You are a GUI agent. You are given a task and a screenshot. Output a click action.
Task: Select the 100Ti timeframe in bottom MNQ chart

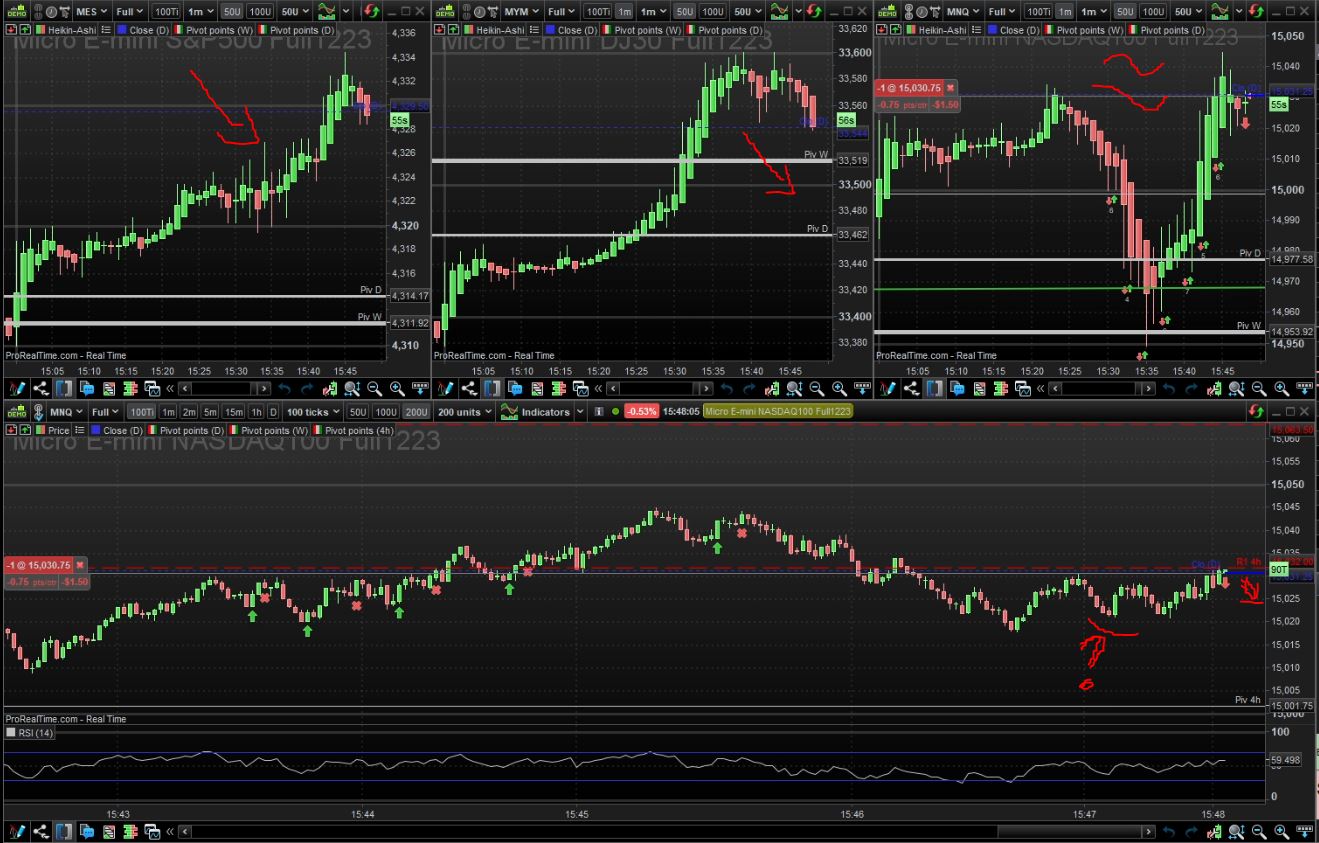(x=141, y=412)
